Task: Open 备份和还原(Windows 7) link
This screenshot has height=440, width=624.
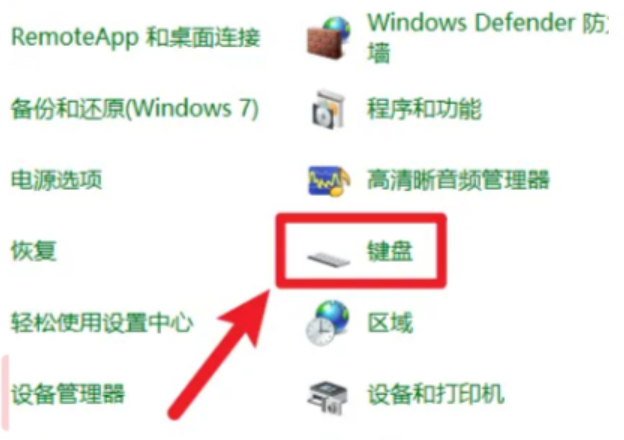Action: [135, 109]
